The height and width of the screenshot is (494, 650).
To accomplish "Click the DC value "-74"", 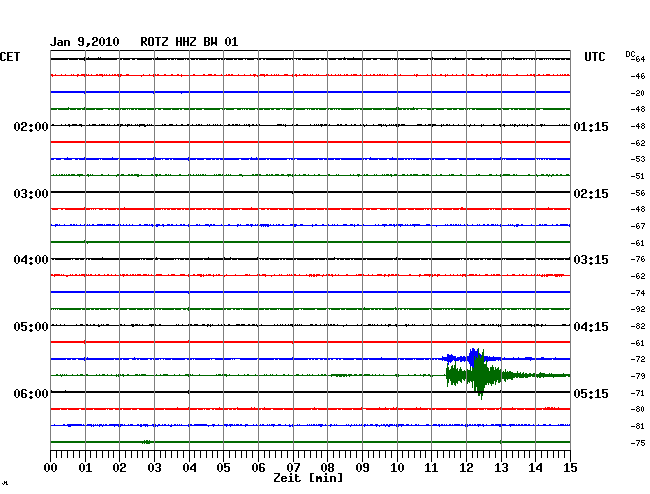I will [638, 293].
